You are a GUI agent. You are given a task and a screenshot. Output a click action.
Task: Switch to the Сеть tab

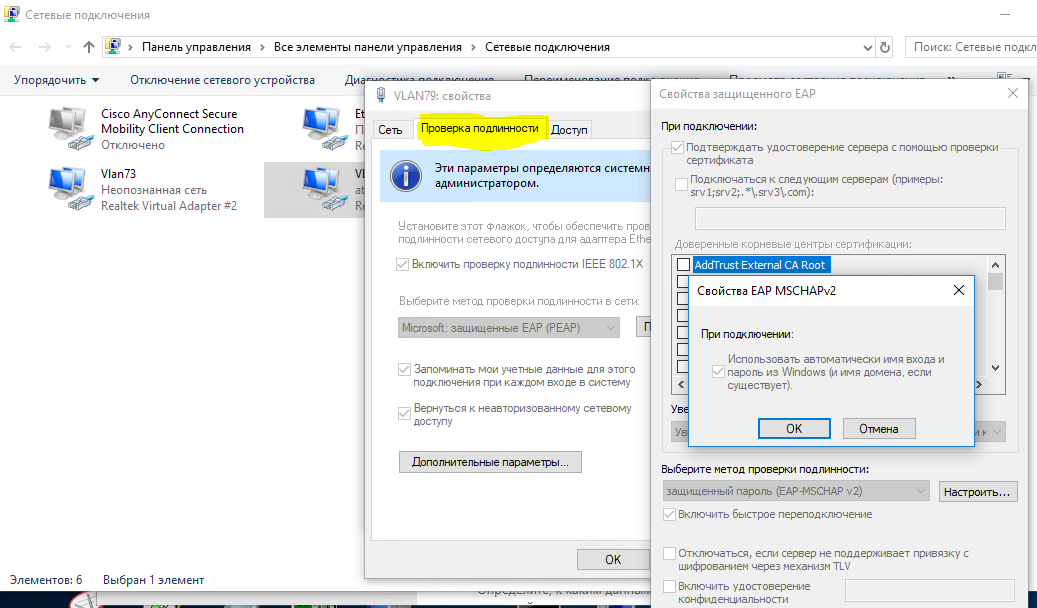[390, 130]
